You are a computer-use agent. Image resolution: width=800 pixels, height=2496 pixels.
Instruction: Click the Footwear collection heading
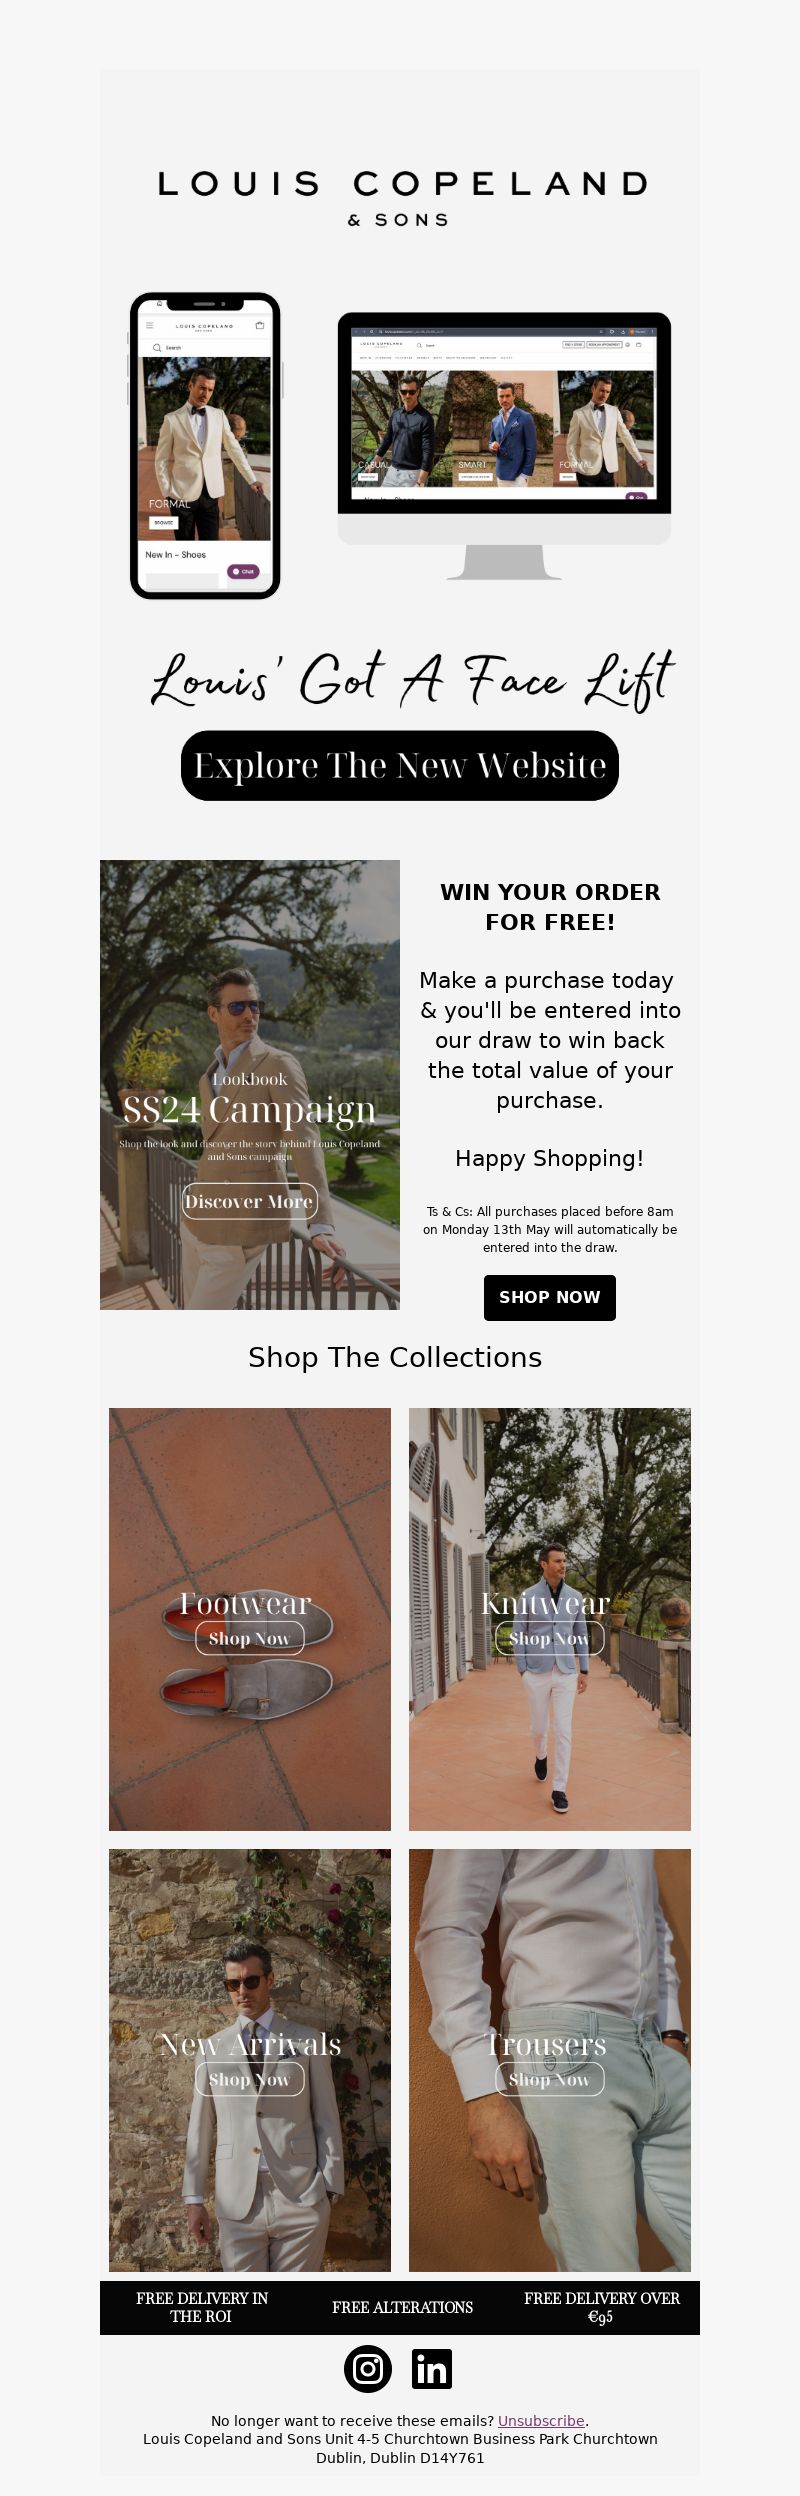click(x=246, y=1603)
